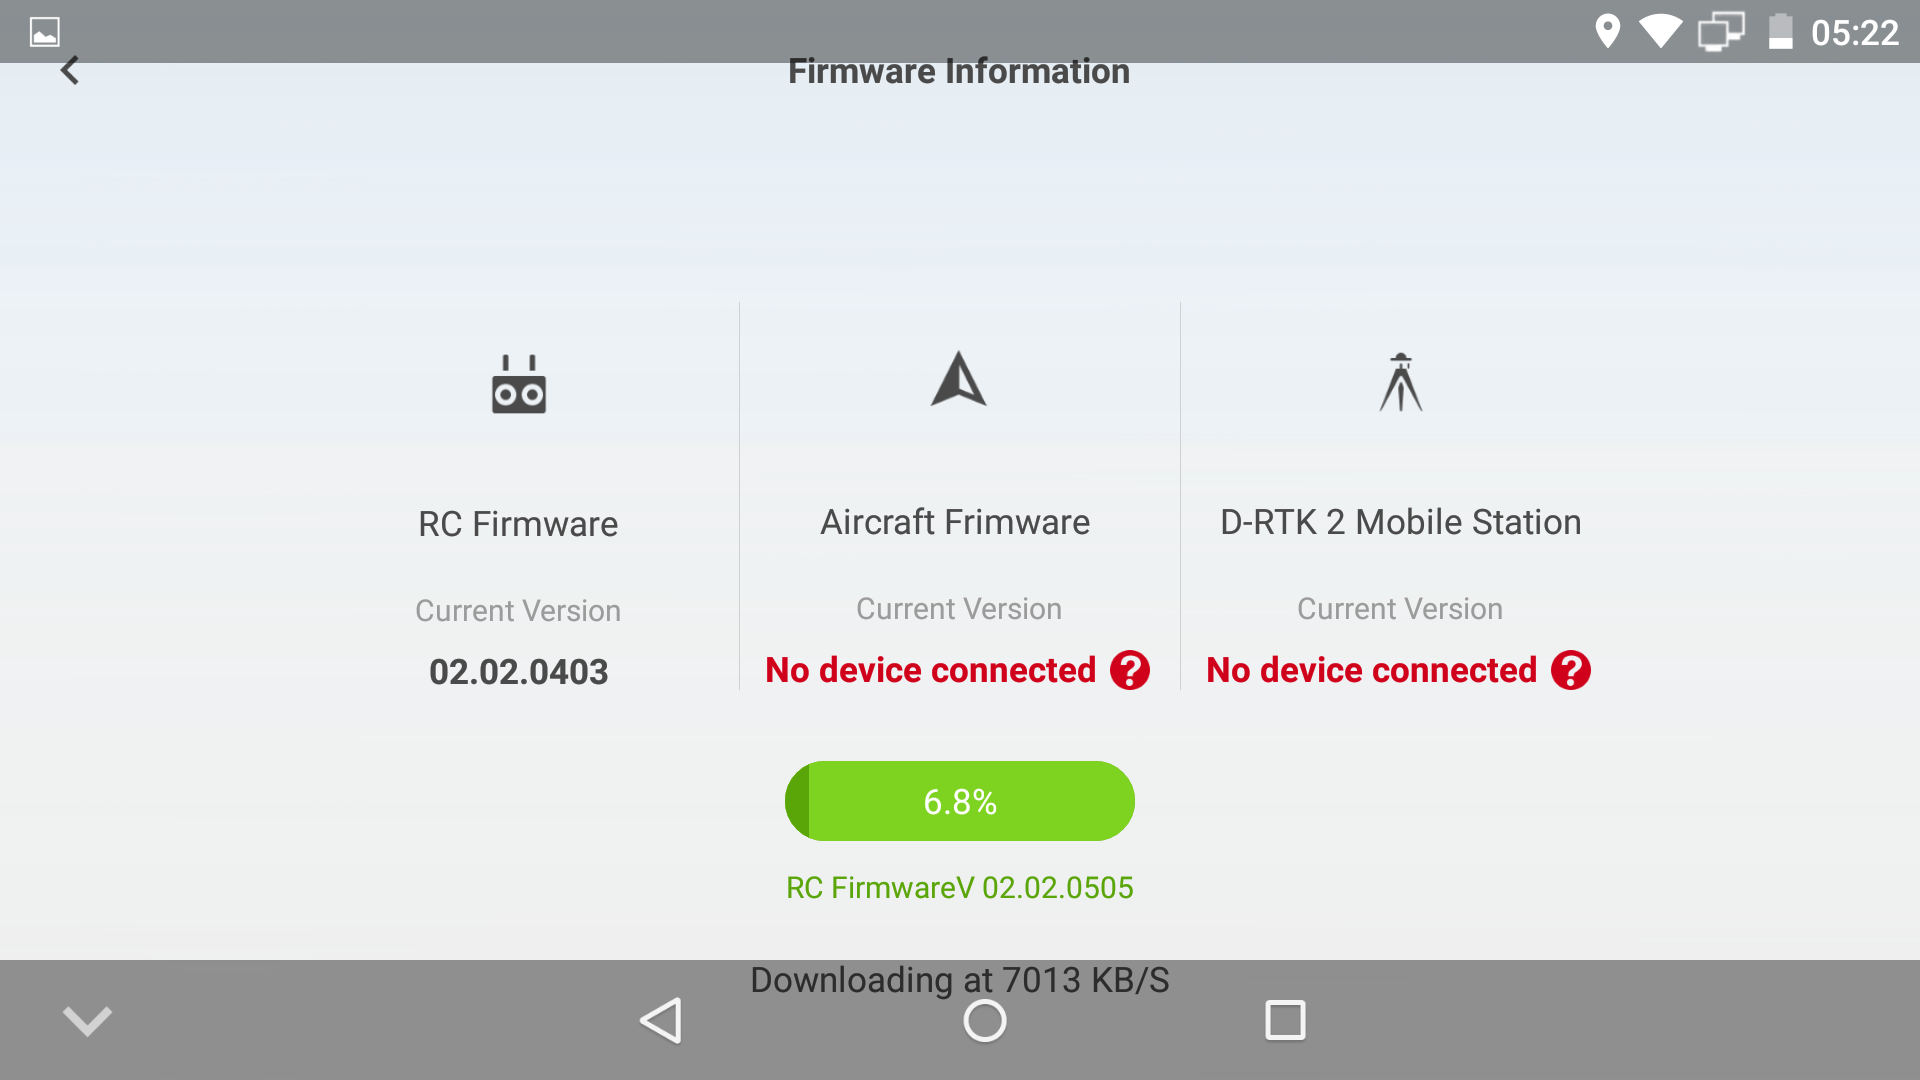This screenshot has width=1920, height=1080.
Task: Click D-RTK 2 Mobile Station heading
Action: point(1400,522)
